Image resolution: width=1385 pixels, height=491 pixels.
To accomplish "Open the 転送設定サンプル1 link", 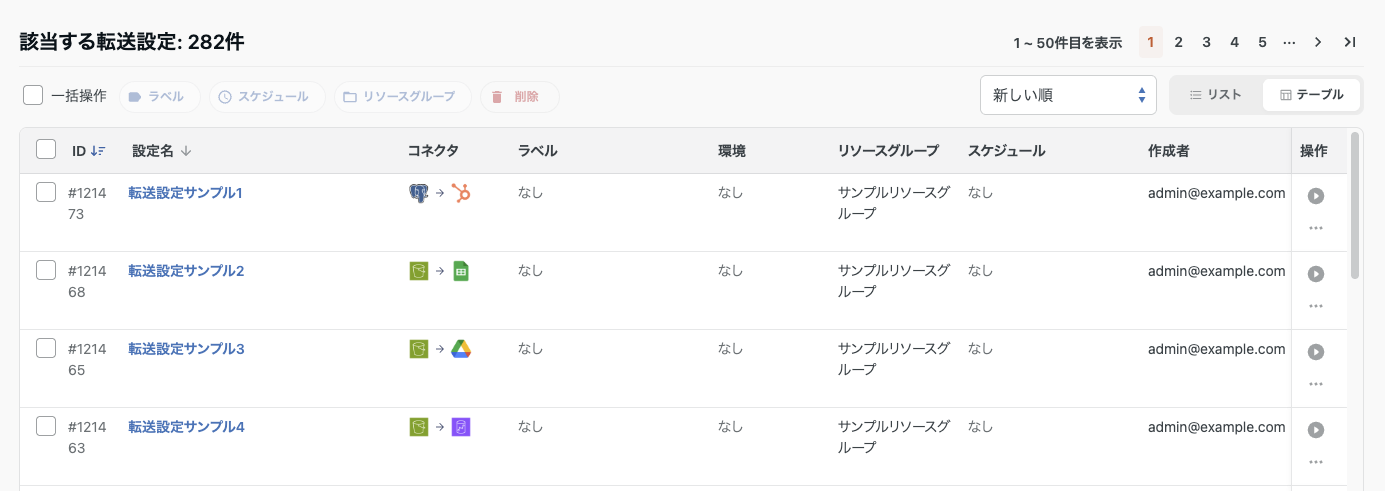I will point(186,193).
